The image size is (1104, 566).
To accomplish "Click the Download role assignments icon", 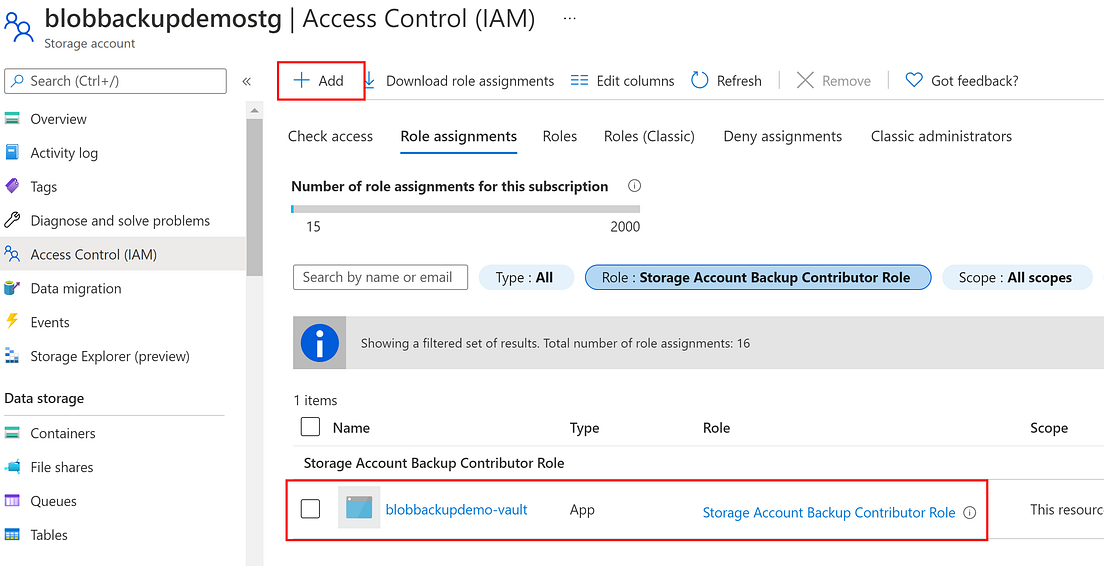I will pos(370,80).
